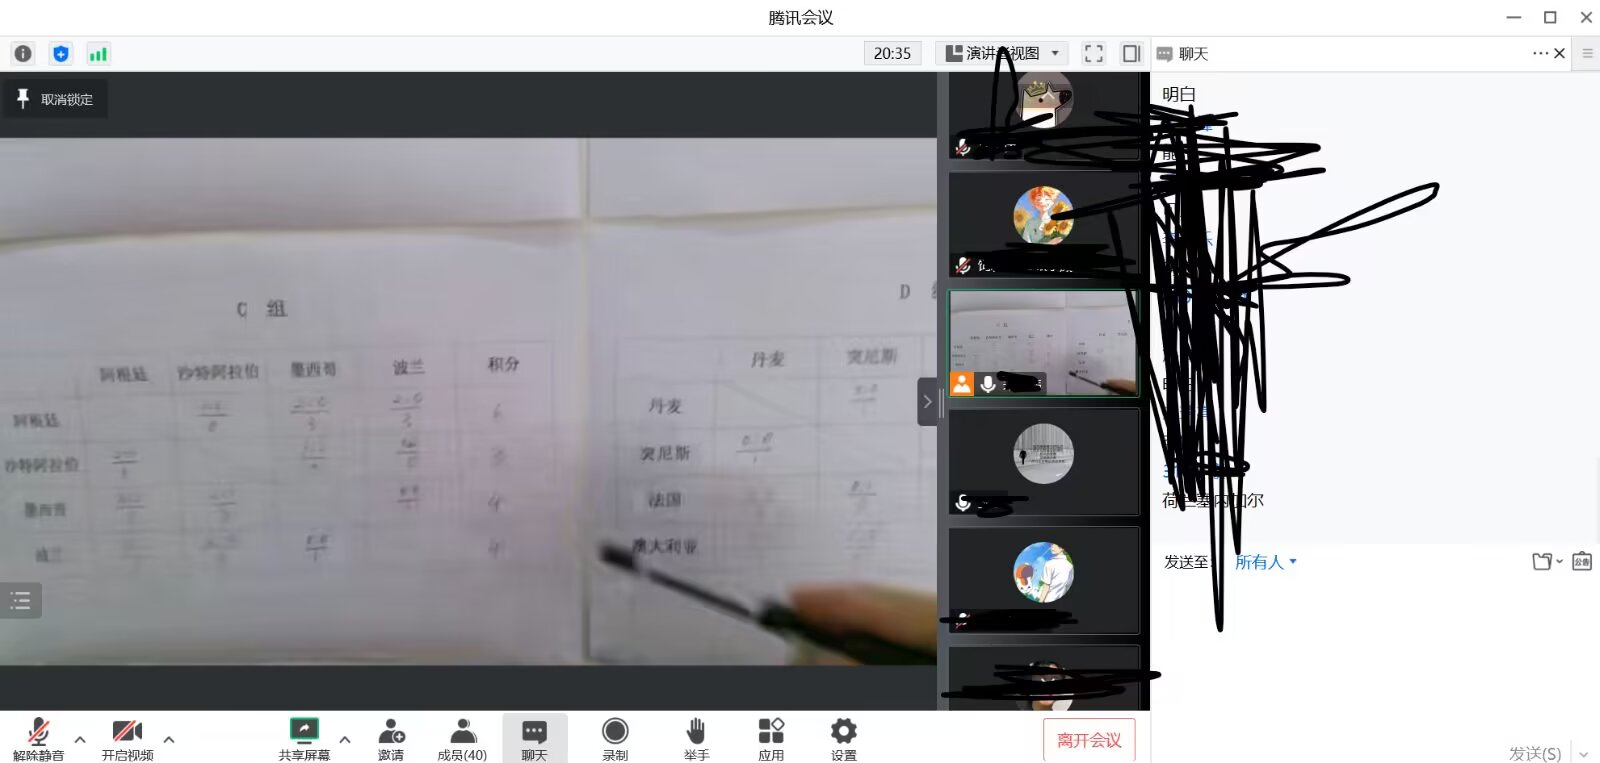Toggle the Chat (聊天) panel button
1600x763 pixels.
pyautogui.click(x=535, y=739)
